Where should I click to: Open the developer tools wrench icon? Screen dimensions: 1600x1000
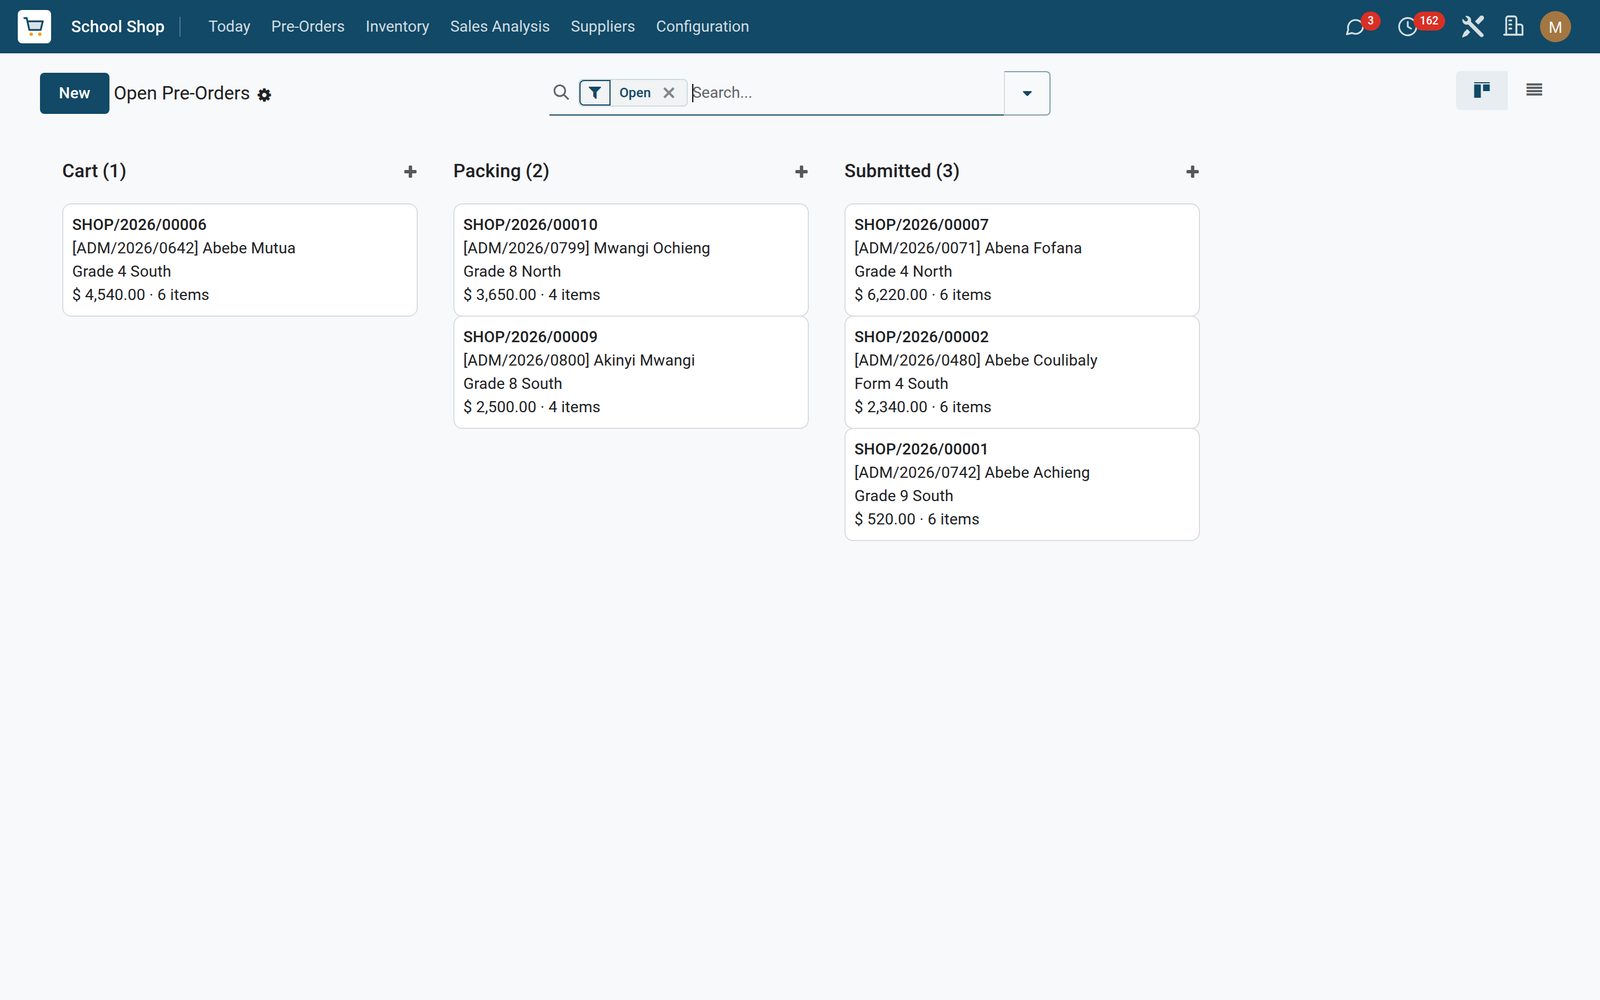click(1472, 27)
